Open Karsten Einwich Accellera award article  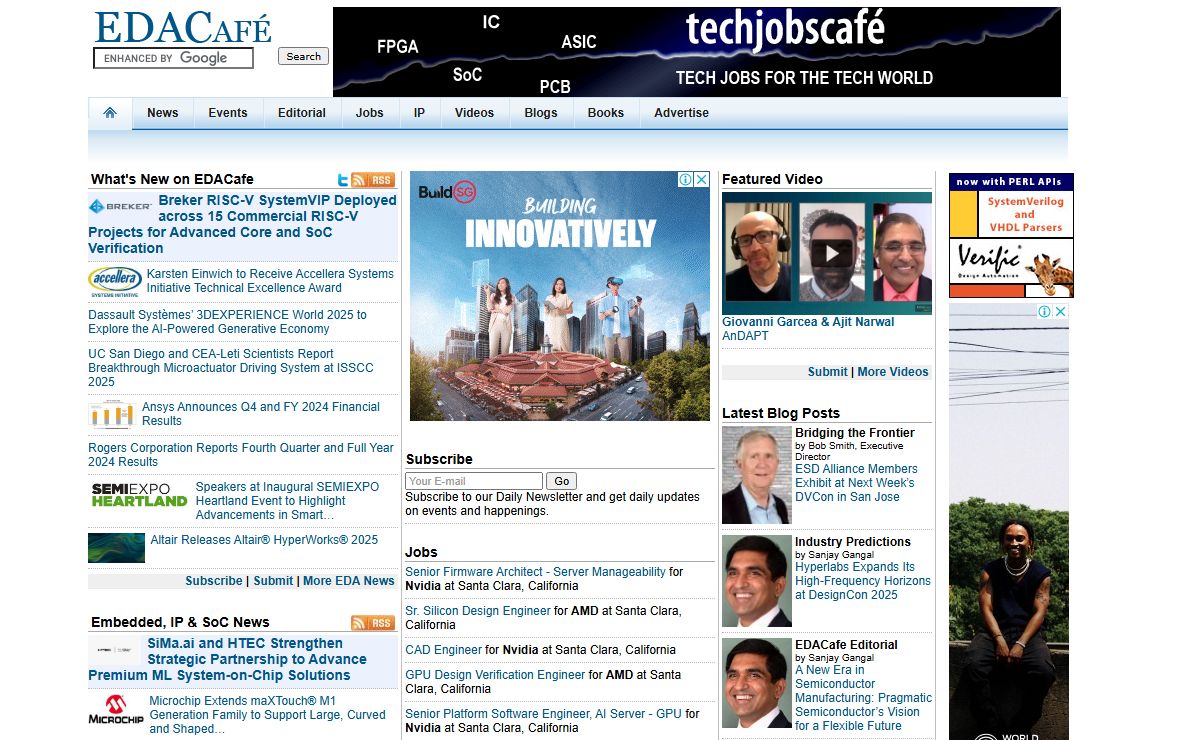pyautogui.click(x=270, y=281)
